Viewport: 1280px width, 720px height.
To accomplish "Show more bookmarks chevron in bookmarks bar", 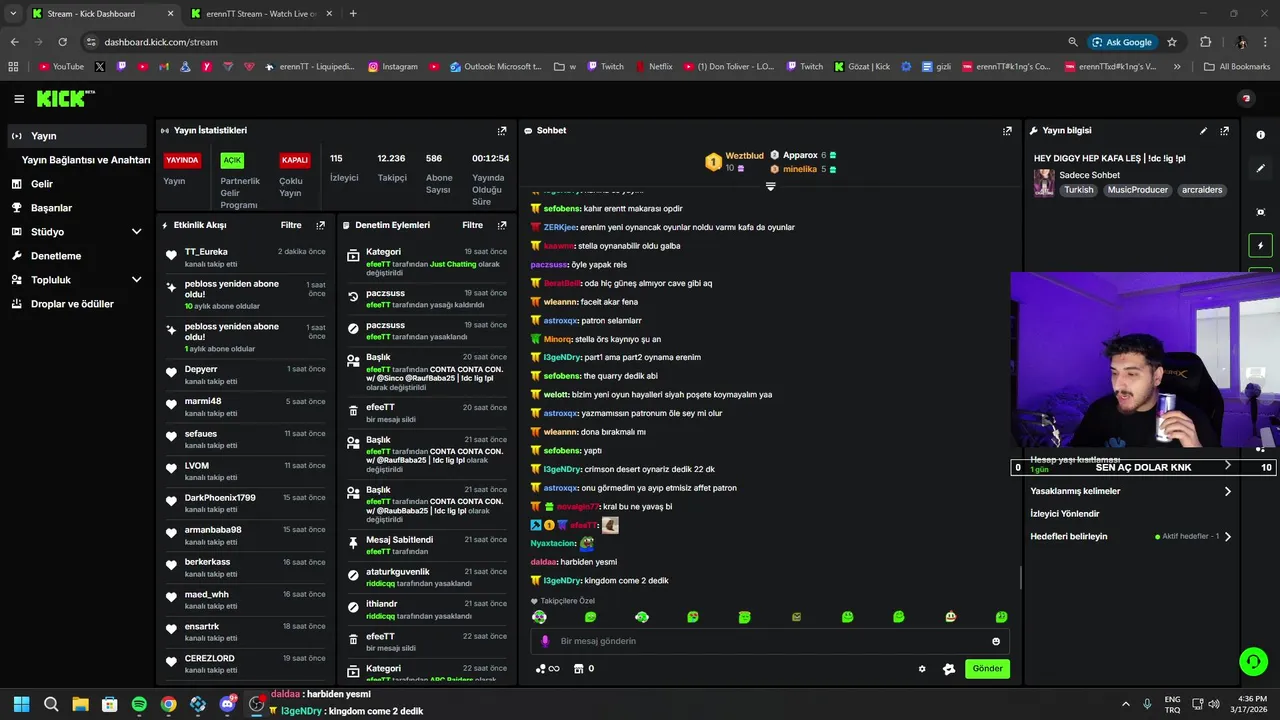I will coord(1177,67).
